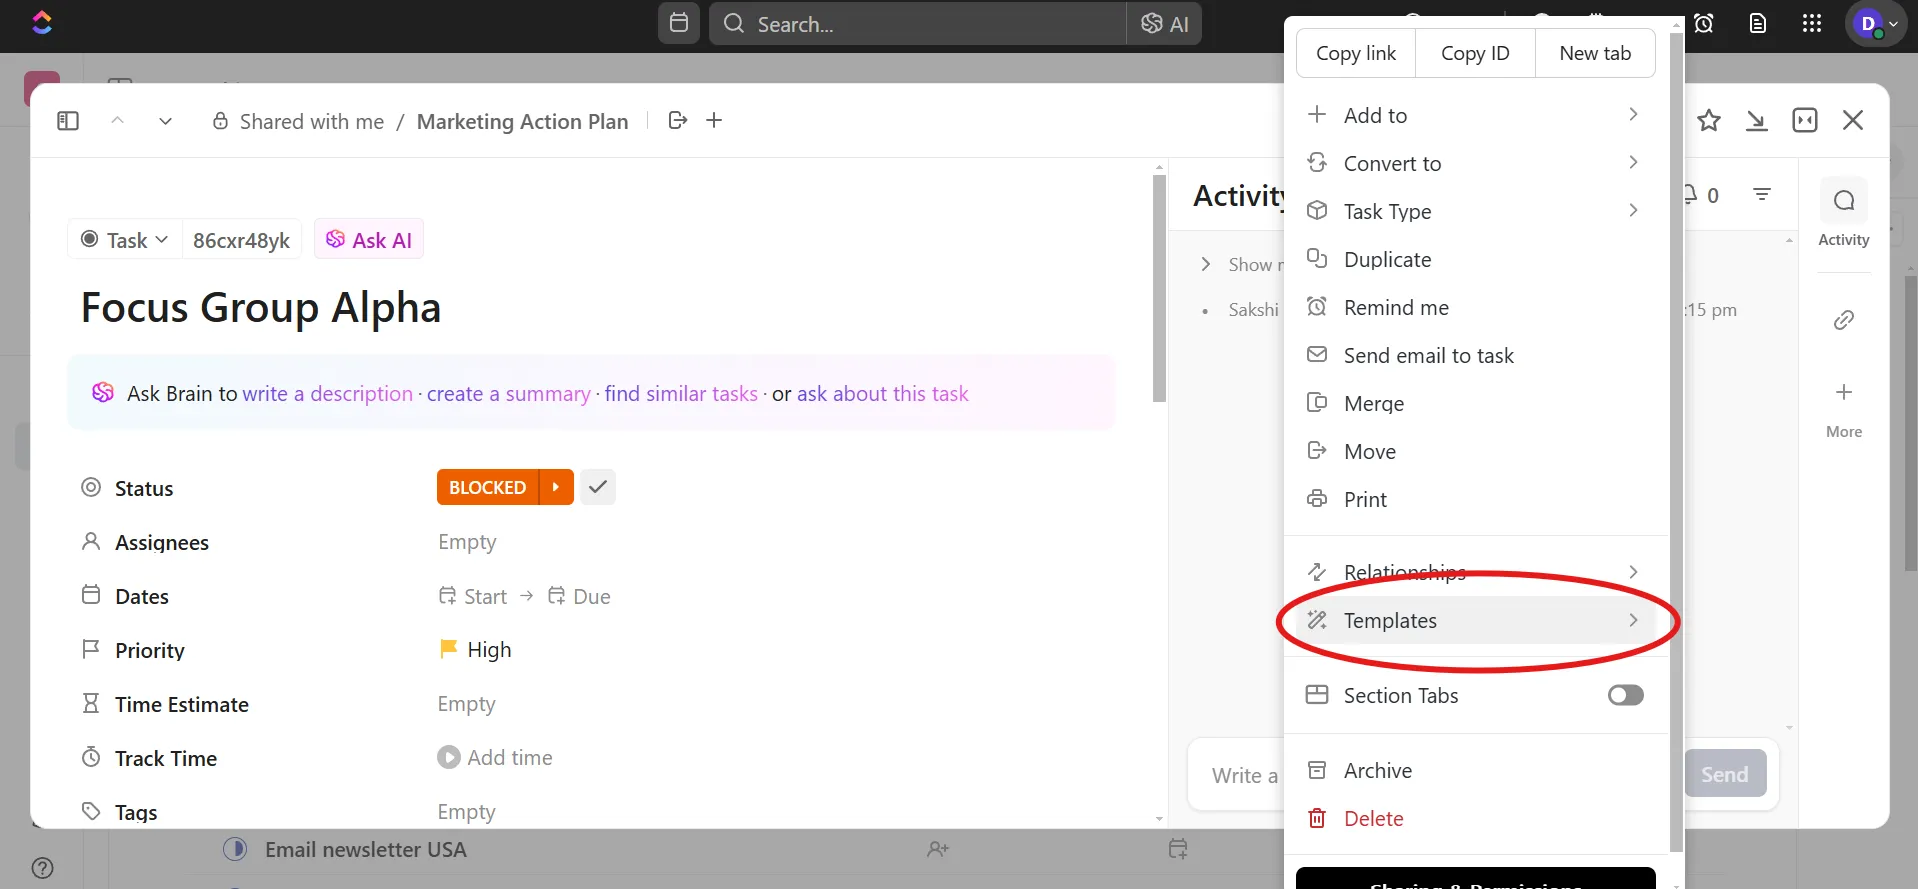Select Duplicate from the menu
The image size is (1918, 889).
[1474, 260]
